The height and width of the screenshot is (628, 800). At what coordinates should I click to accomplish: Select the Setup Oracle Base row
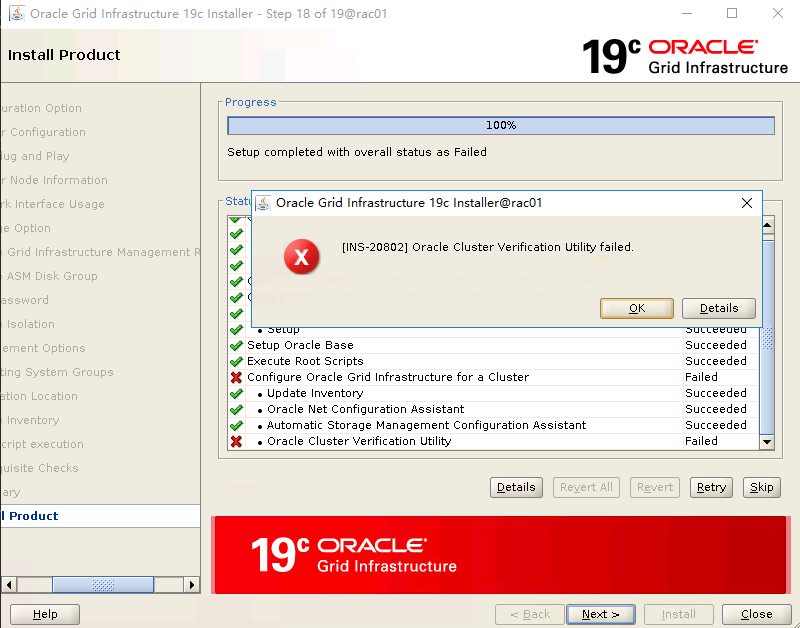click(x=493, y=345)
